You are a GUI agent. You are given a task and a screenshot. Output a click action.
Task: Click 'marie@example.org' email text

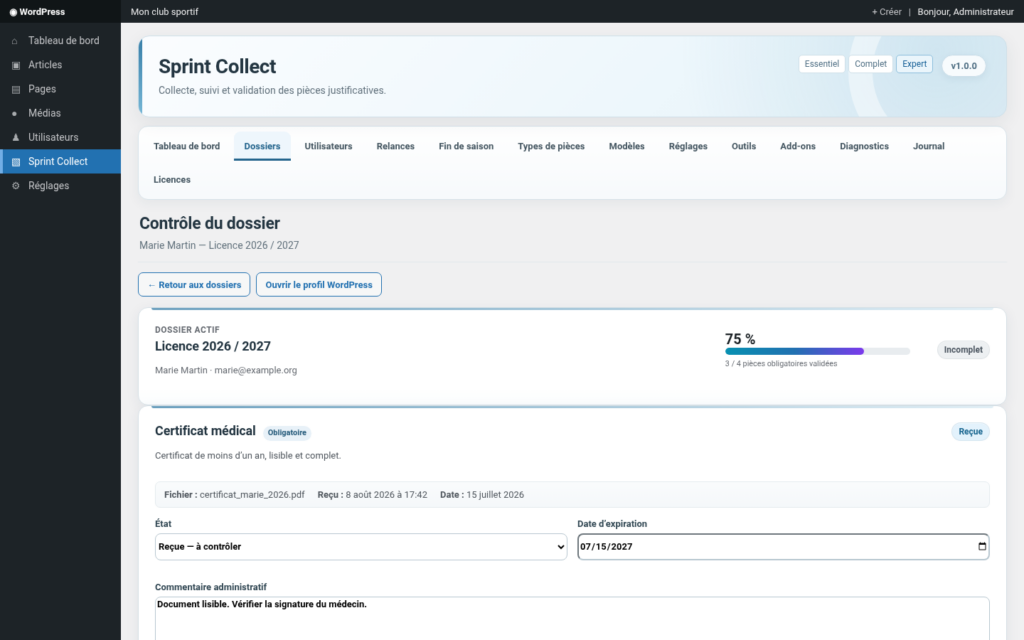point(255,370)
